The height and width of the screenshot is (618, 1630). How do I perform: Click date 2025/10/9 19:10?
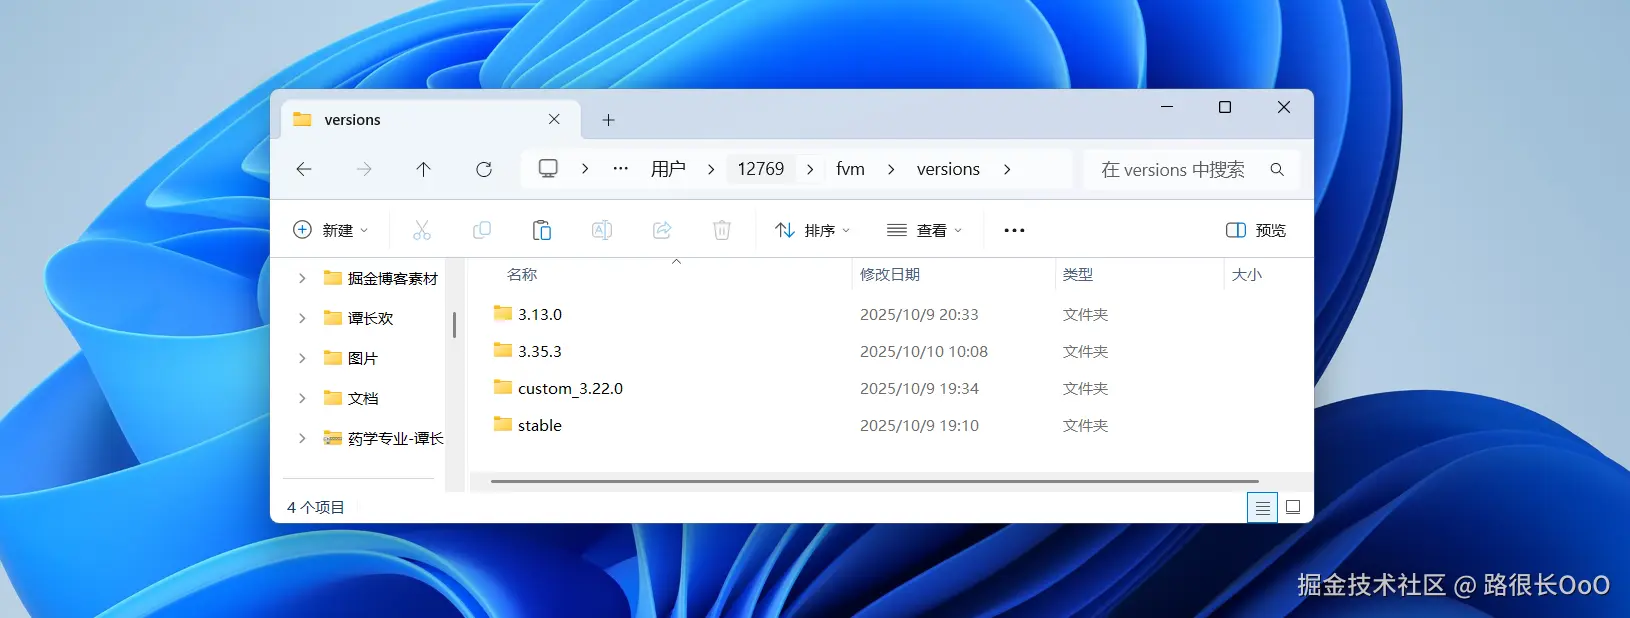click(x=919, y=425)
